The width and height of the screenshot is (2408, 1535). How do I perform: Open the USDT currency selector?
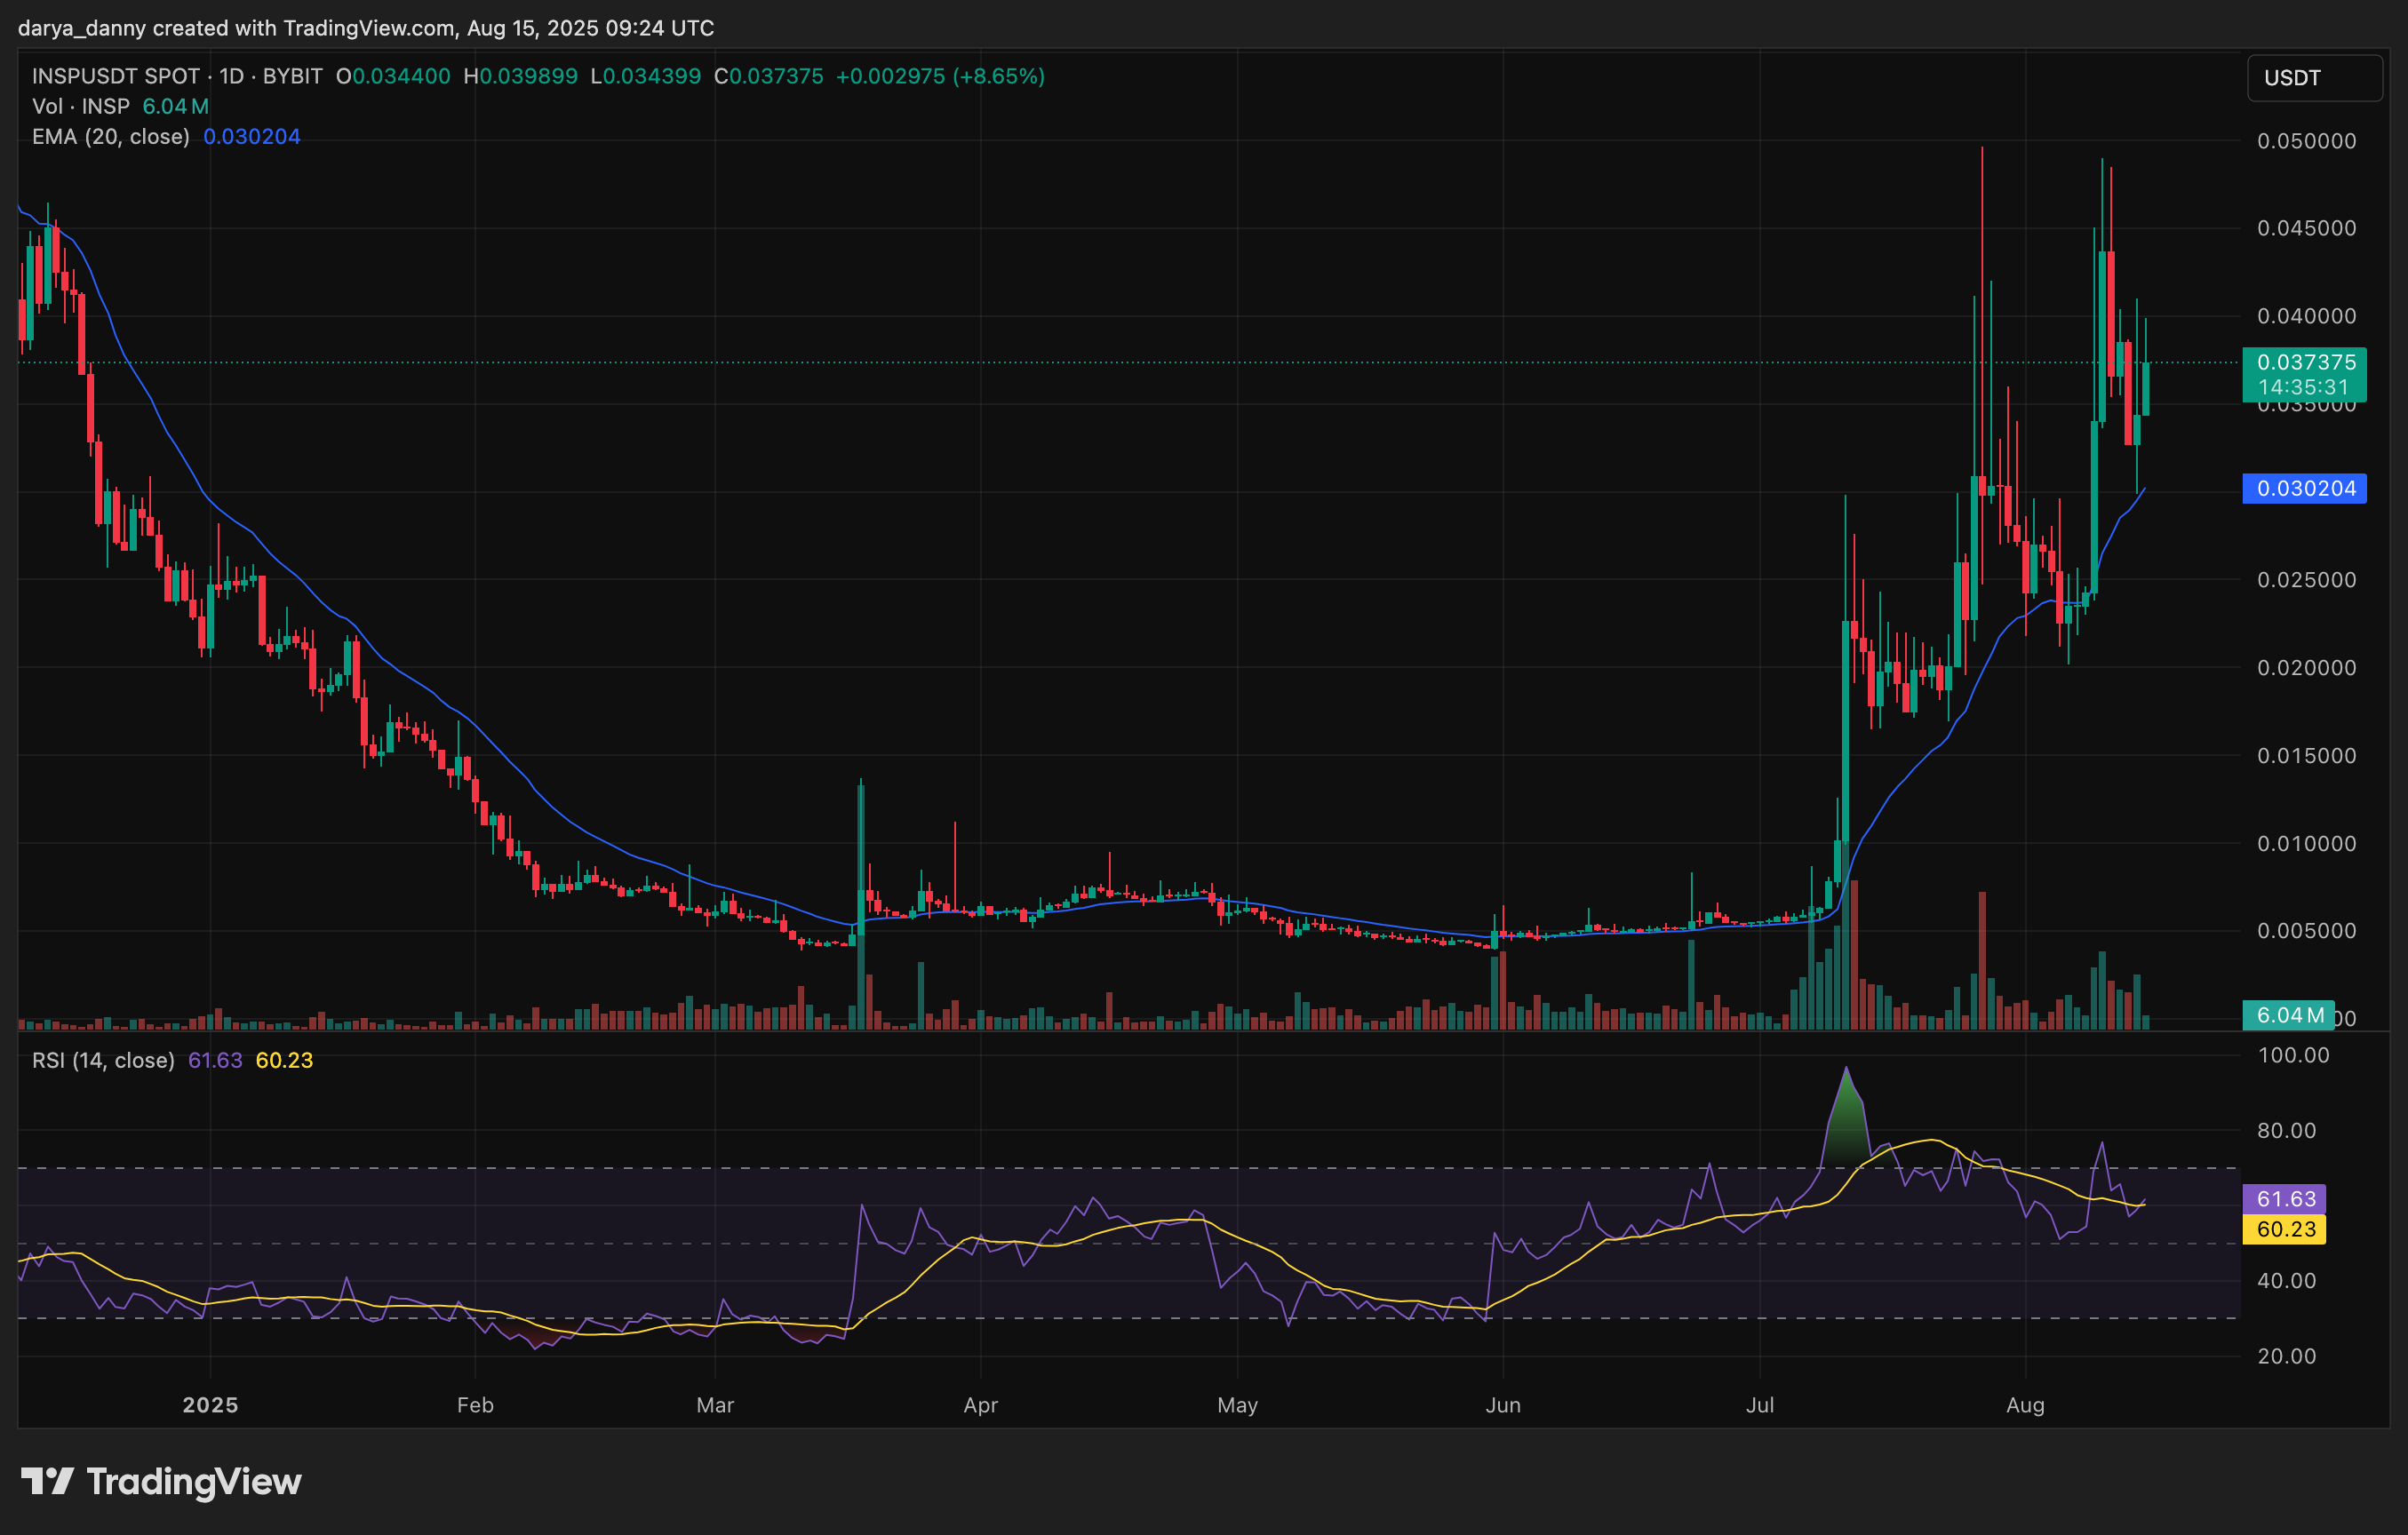pyautogui.click(x=2314, y=78)
